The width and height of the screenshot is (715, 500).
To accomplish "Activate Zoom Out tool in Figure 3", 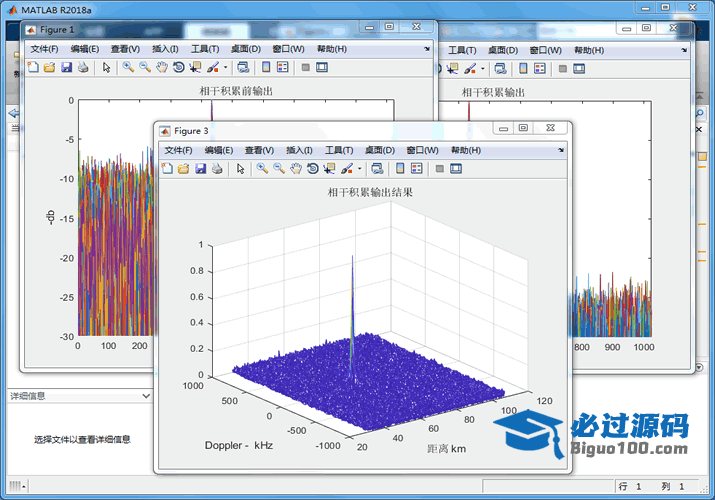I will tap(279, 169).
